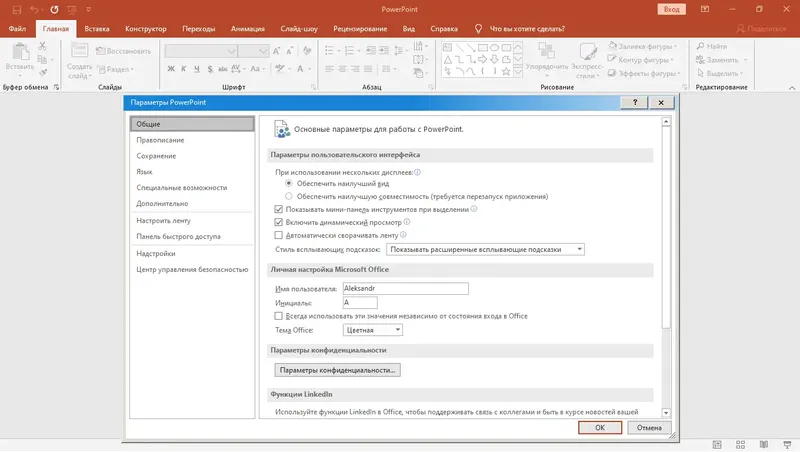Click the OK button
The height and width of the screenshot is (452, 800).
click(600, 428)
